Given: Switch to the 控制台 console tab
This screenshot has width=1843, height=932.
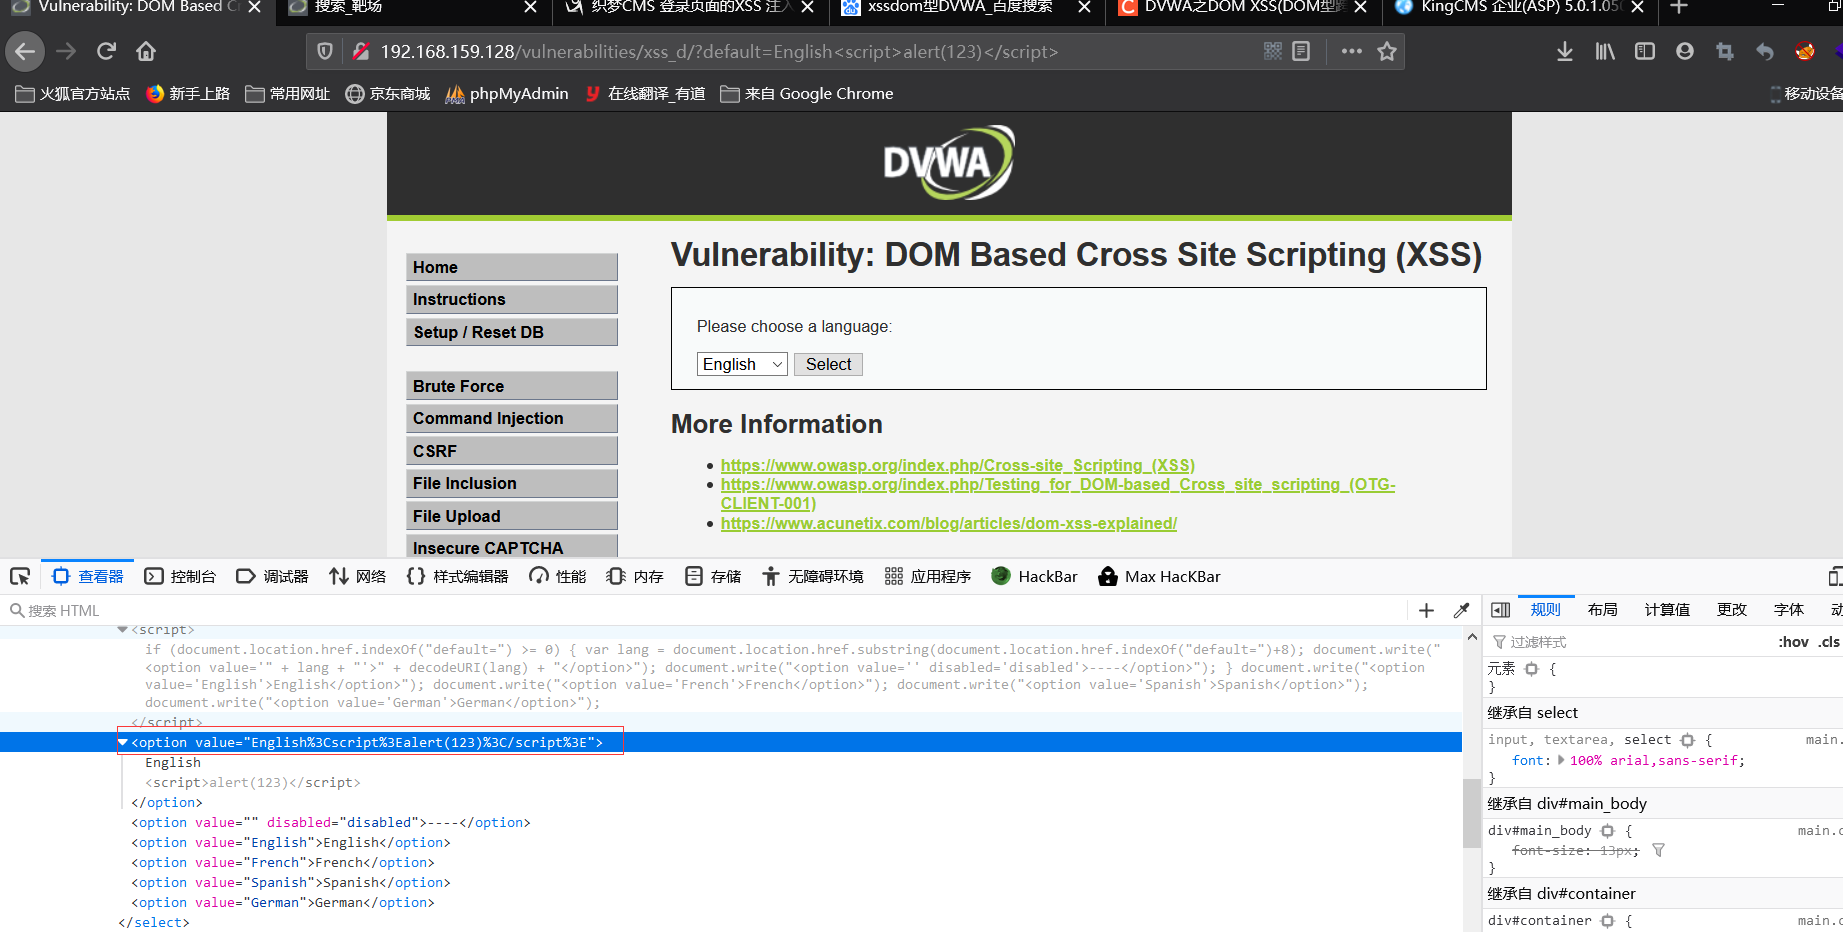Looking at the screenshot, I should tap(180, 577).
